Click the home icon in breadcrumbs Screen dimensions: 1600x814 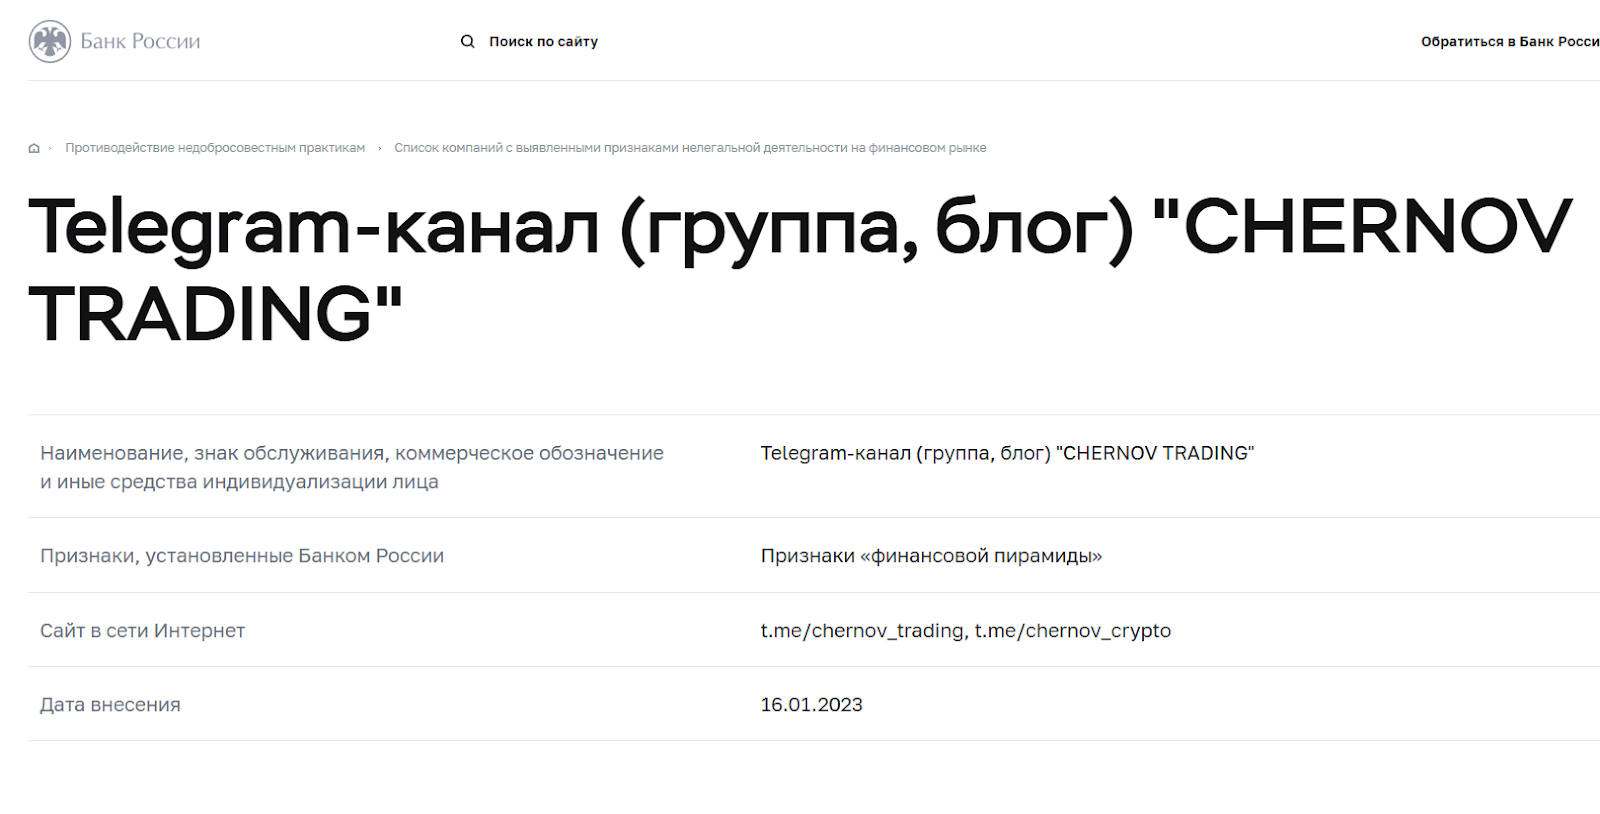pos(34,148)
